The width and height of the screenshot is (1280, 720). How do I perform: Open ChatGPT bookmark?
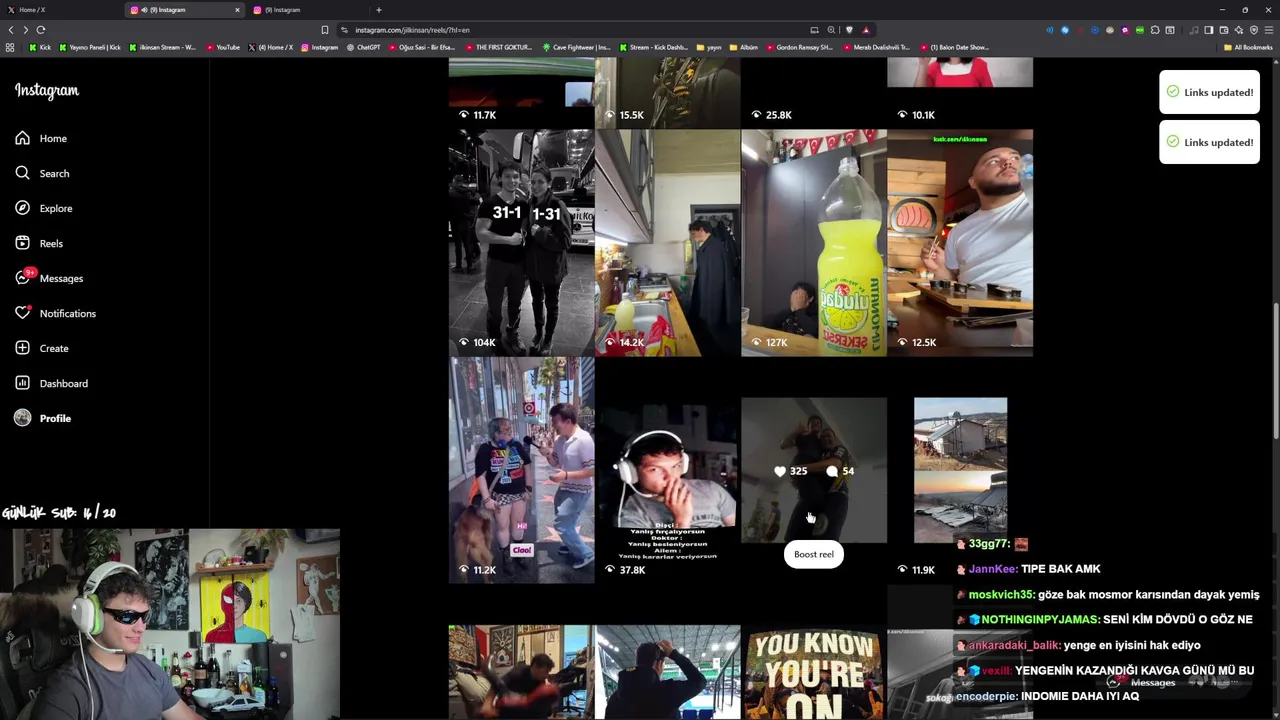pyautogui.click(x=363, y=47)
